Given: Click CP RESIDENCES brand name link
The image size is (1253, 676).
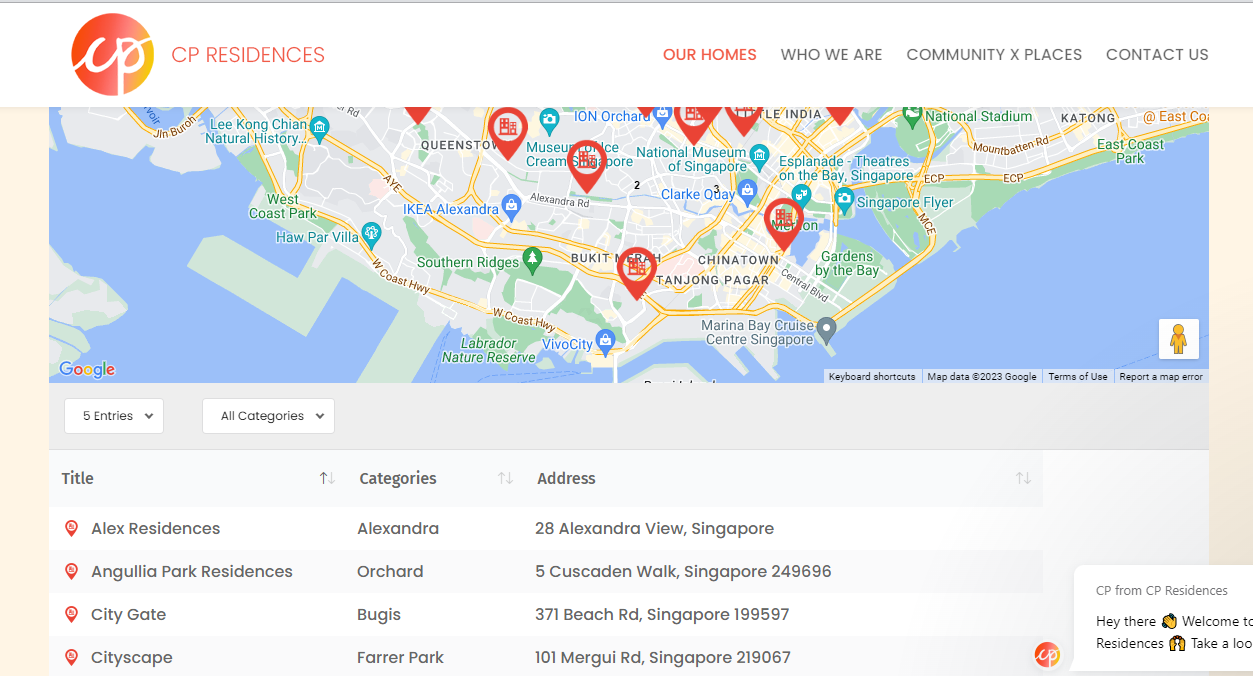Looking at the screenshot, I should [x=248, y=55].
